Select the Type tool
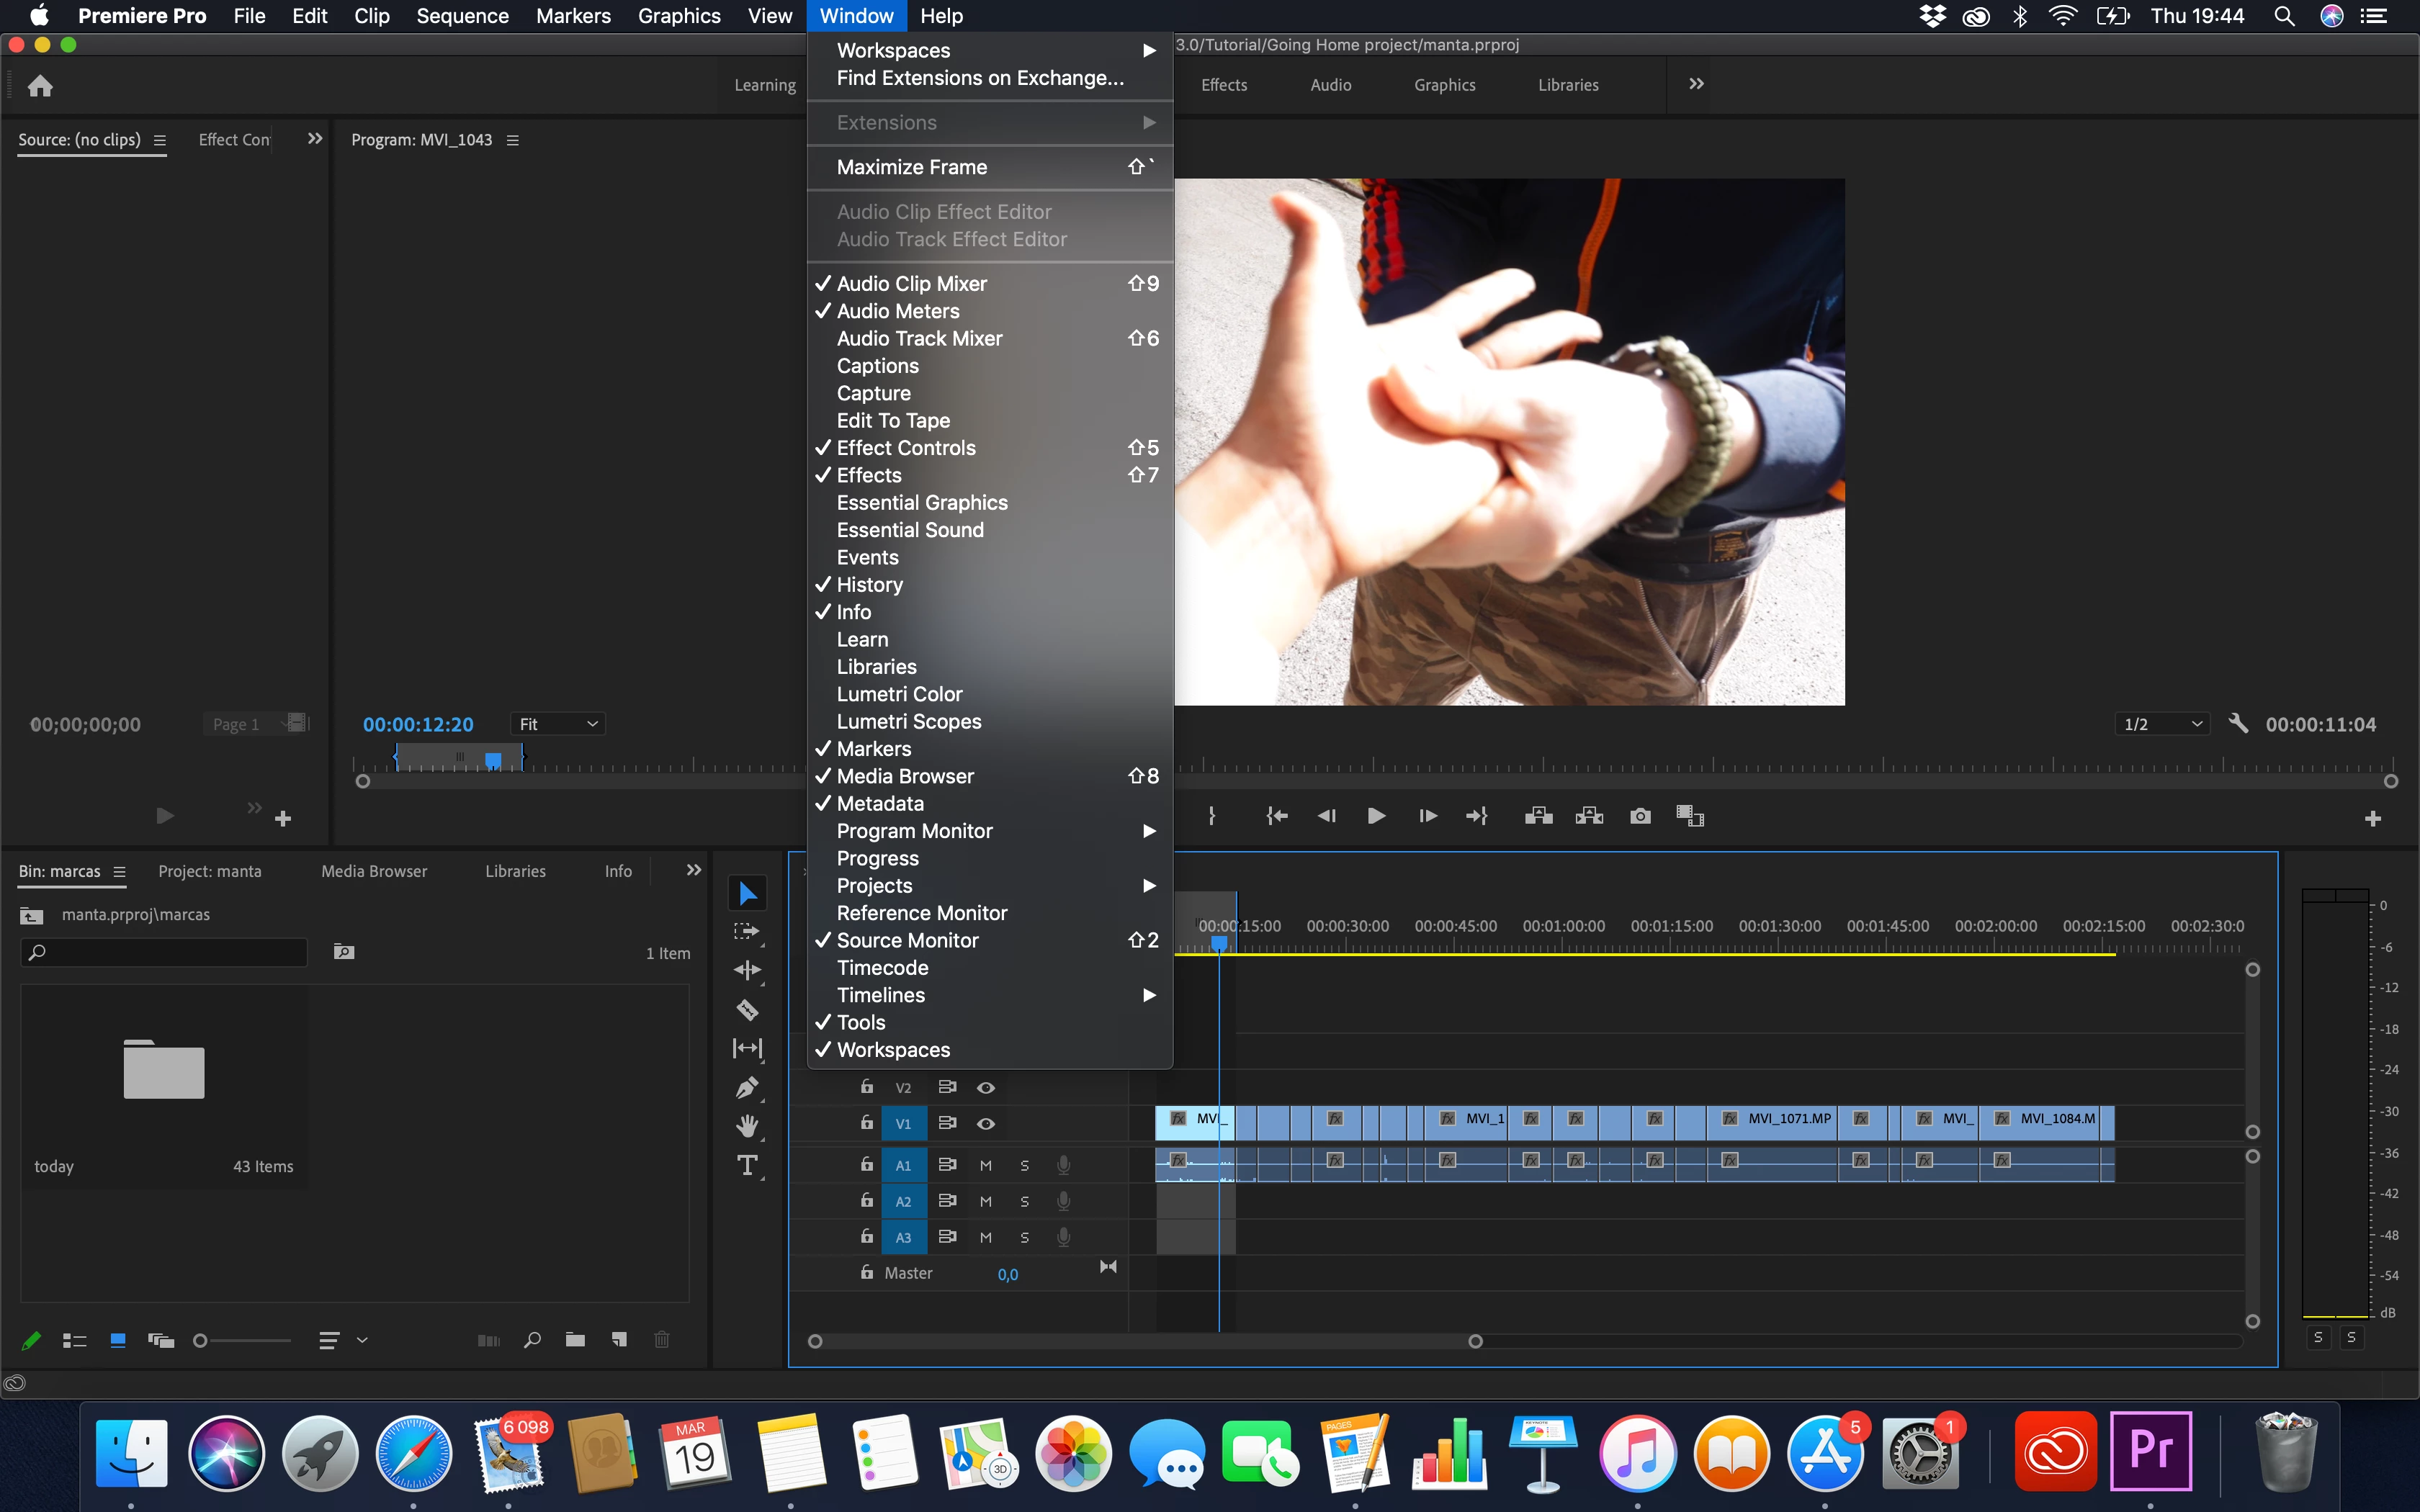Viewport: 2420px width, 1512px height. coord(747,1165)
